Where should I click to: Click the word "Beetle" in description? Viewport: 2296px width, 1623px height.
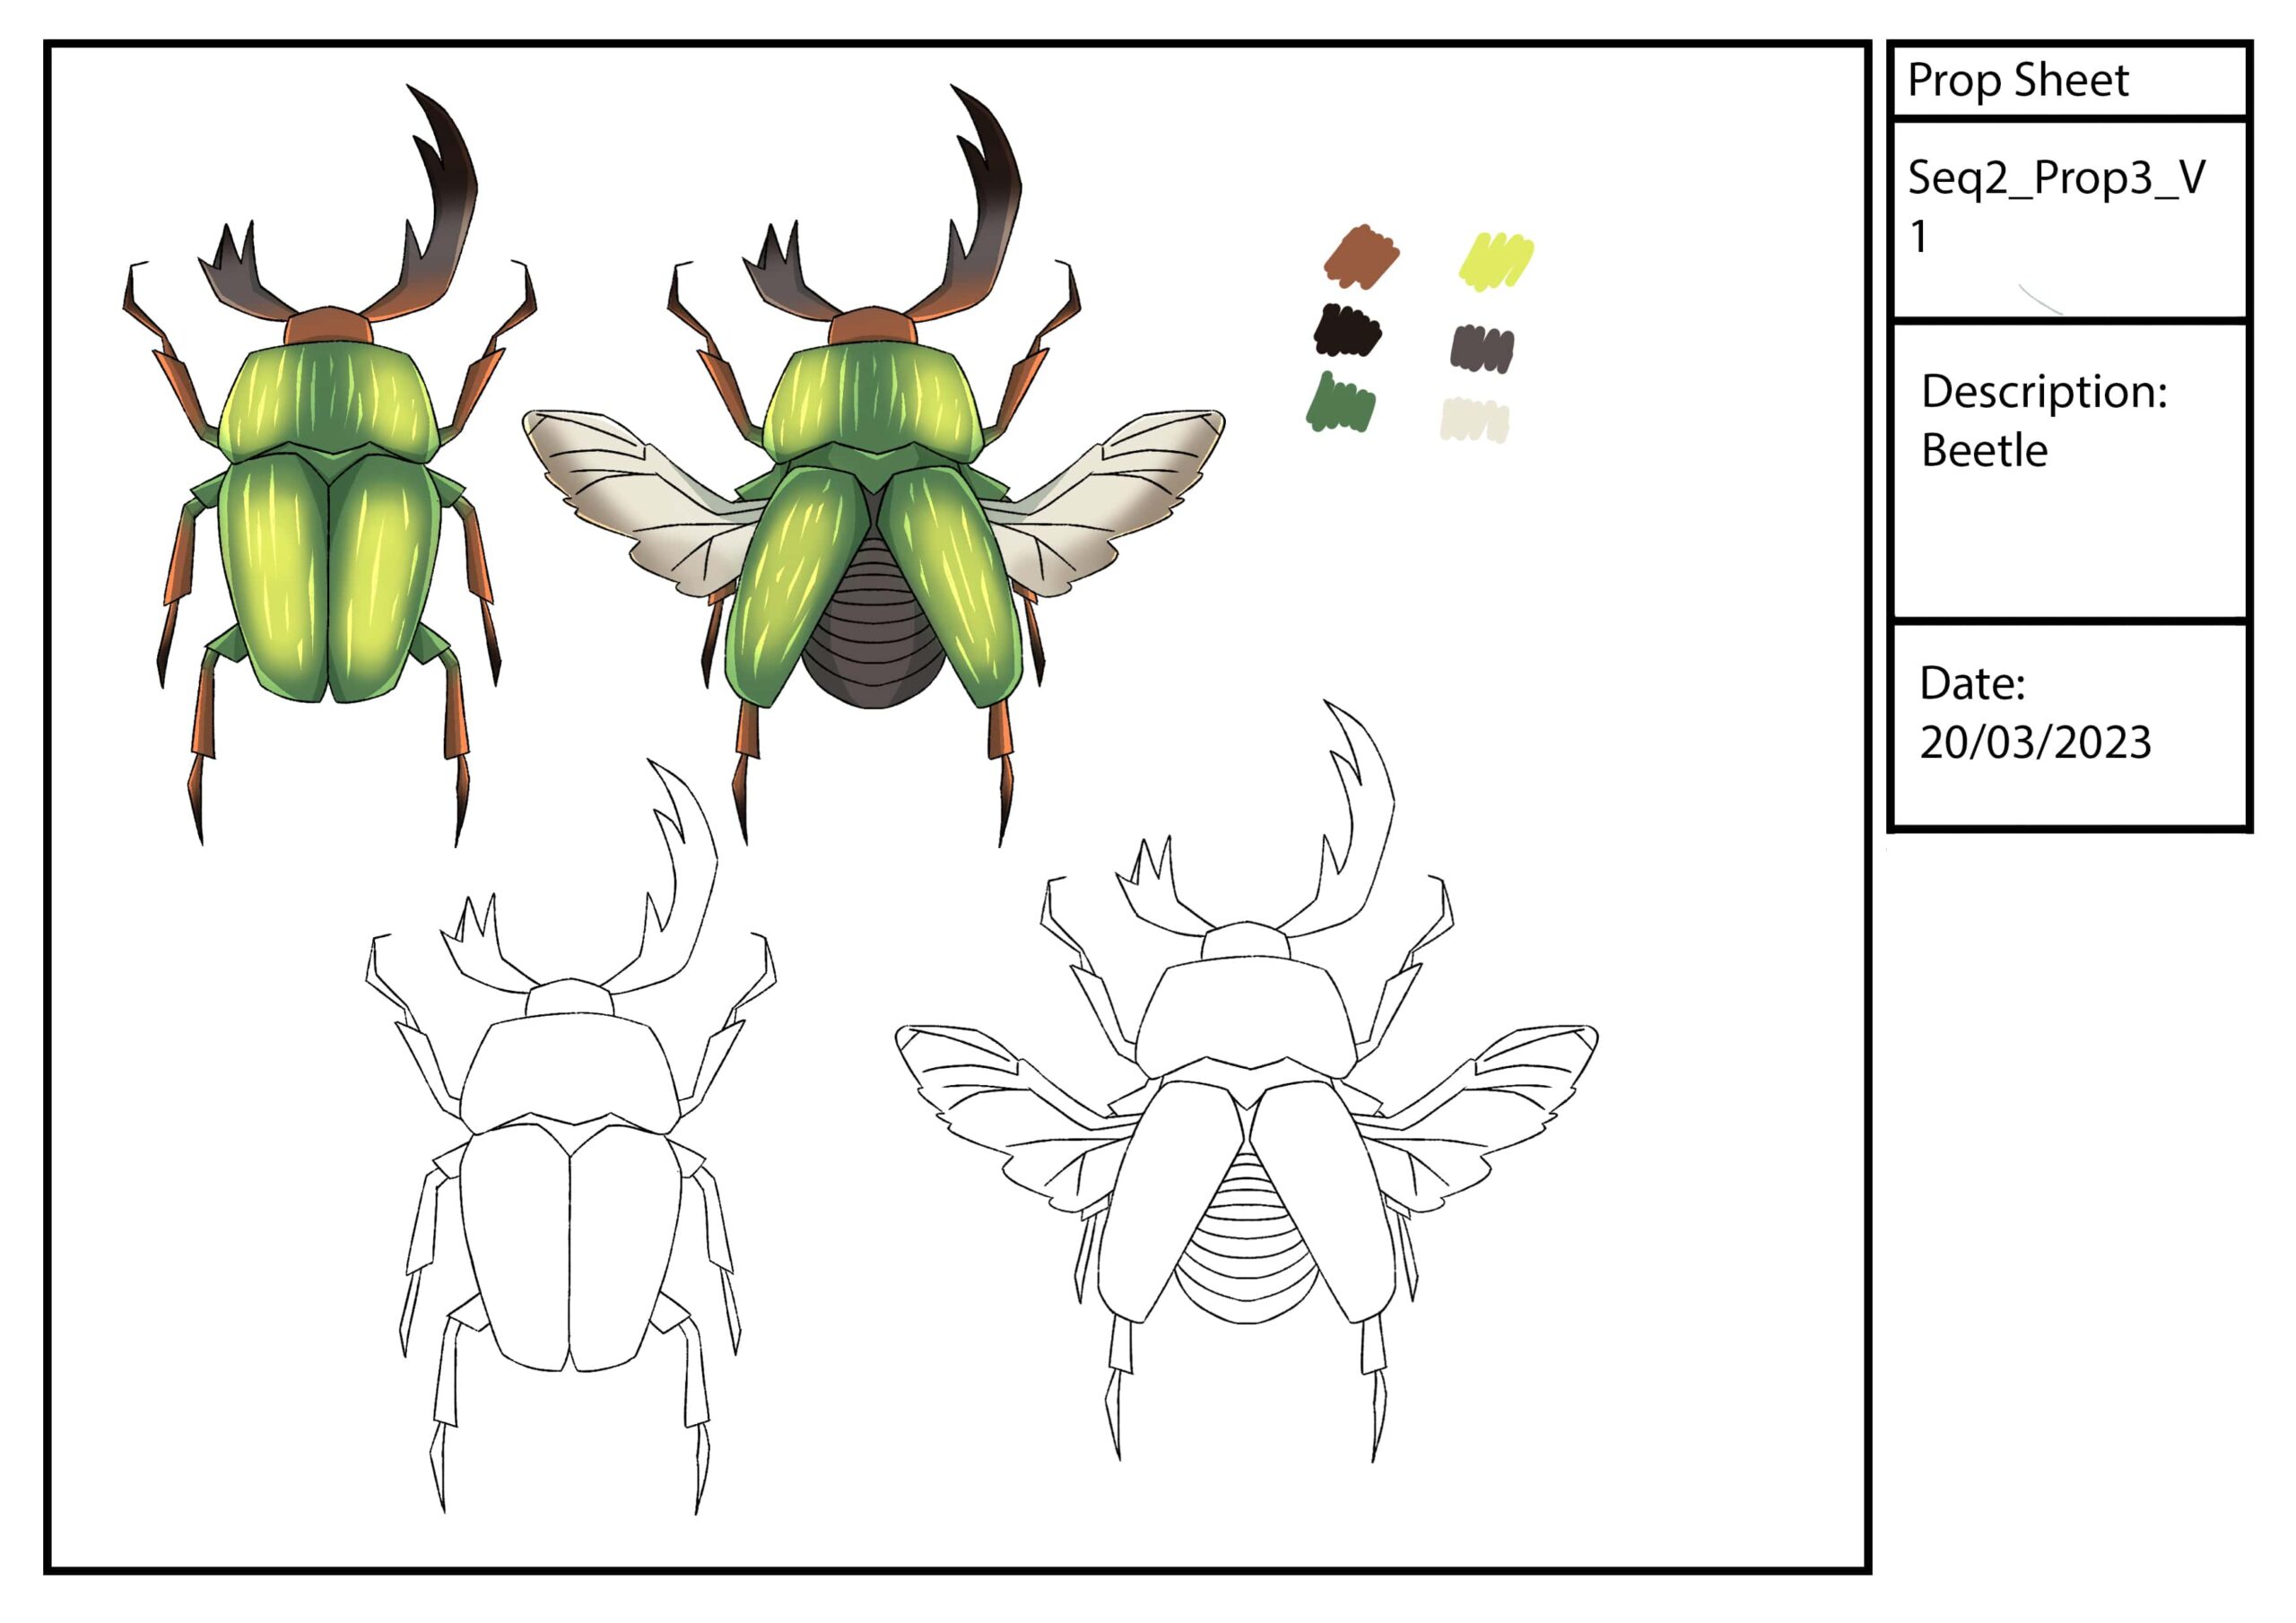[1984, 451]
